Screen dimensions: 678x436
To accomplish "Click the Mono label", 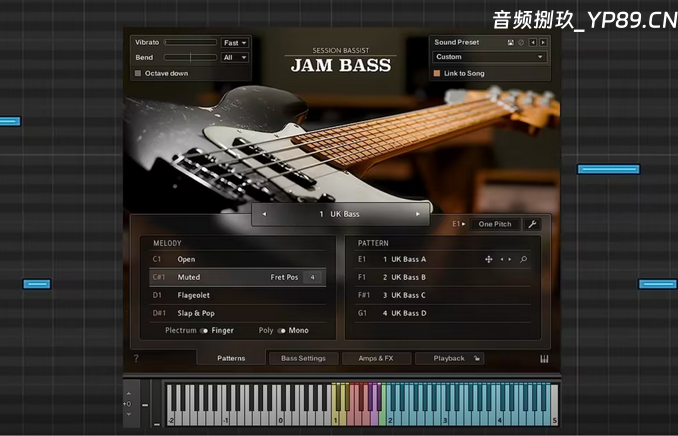I will (x=298, y=330).
